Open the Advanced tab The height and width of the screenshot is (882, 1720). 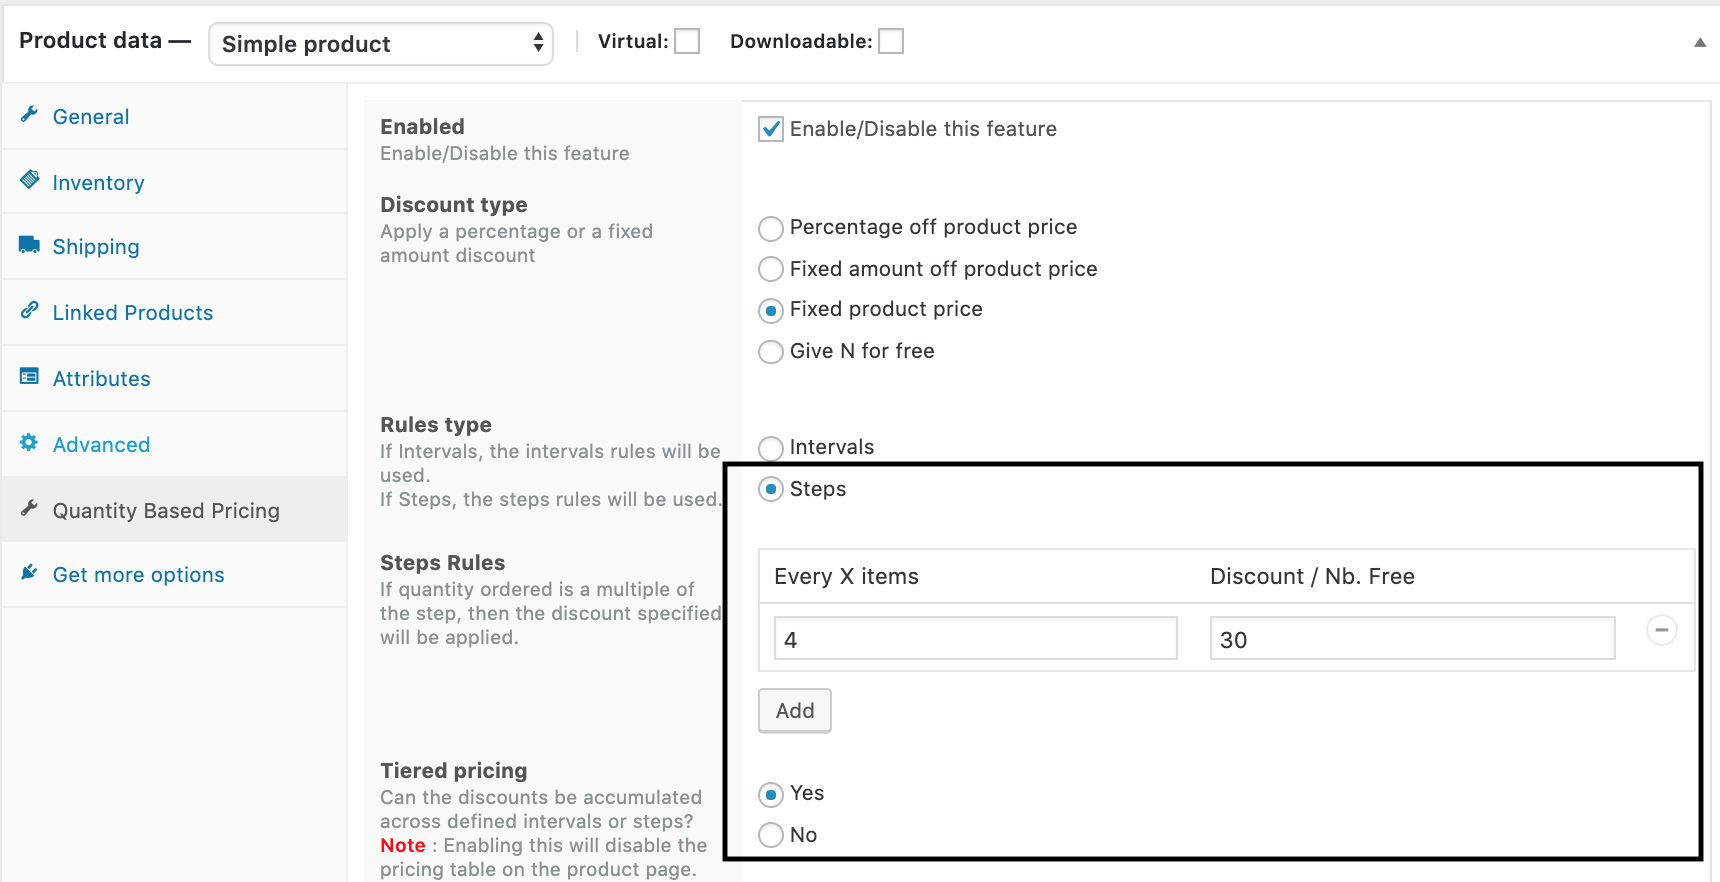tap(175, 444)
